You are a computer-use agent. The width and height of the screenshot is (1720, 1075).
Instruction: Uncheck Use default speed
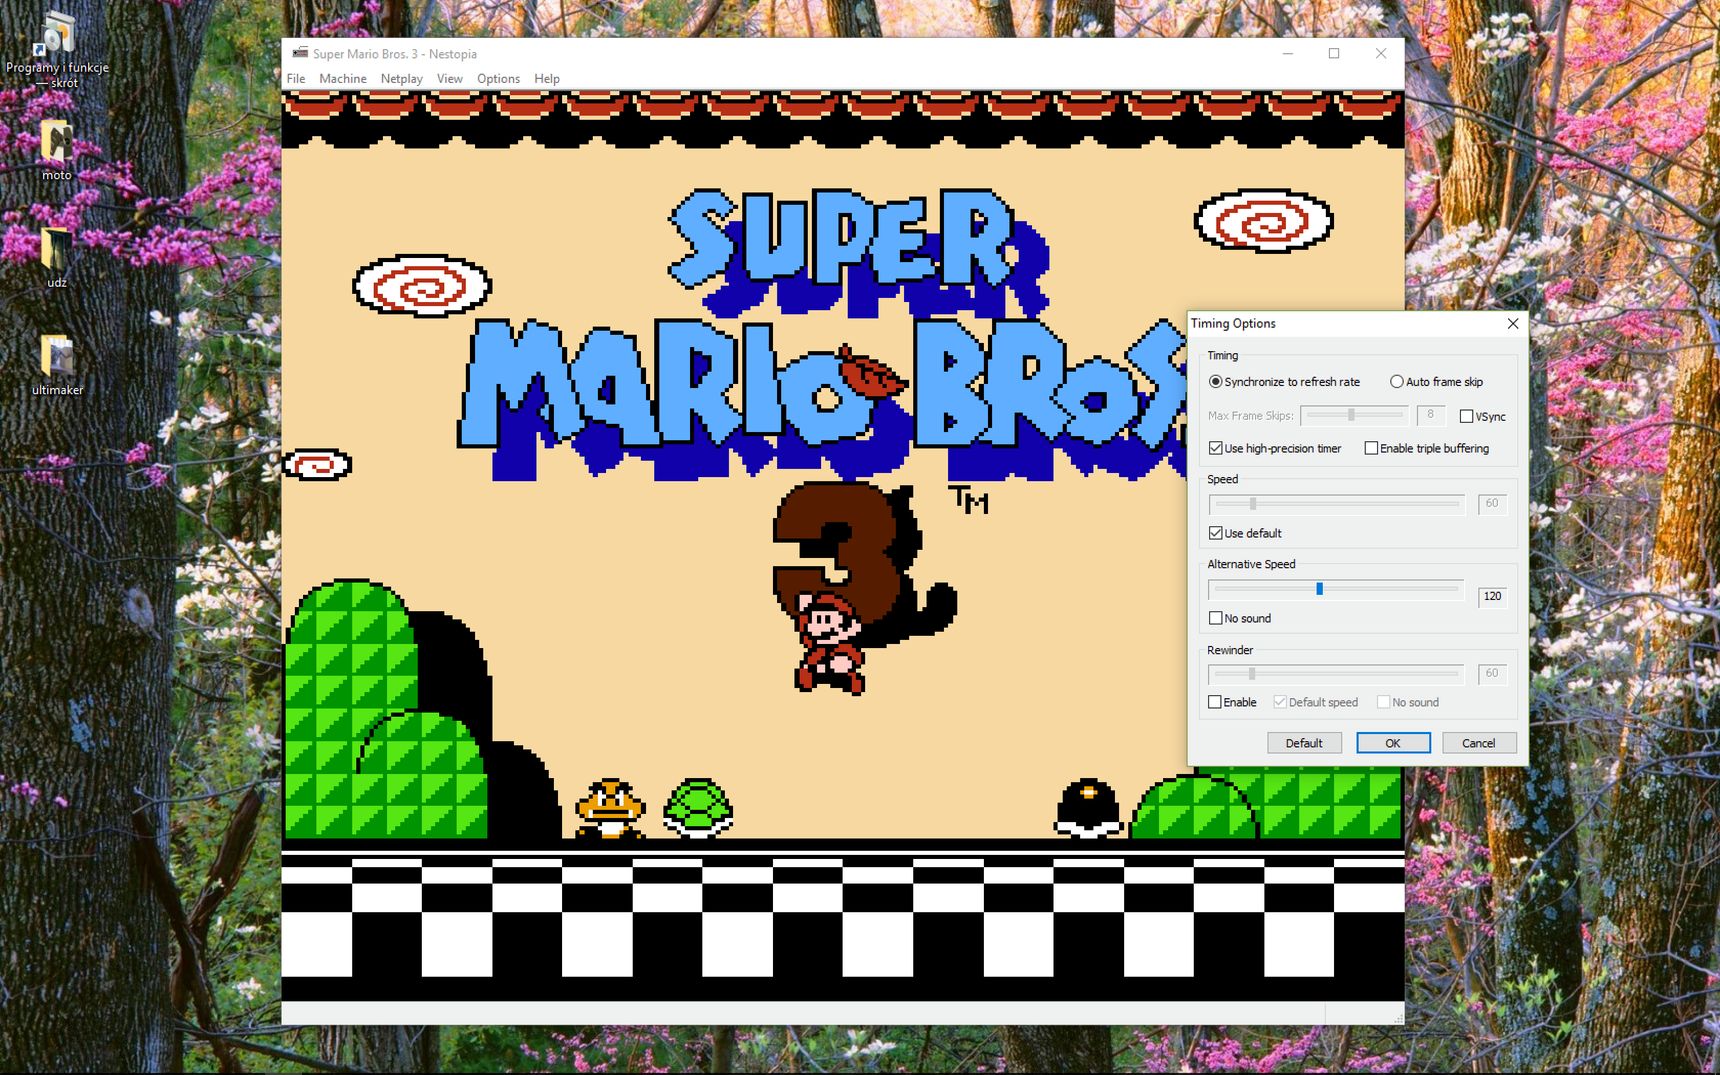(x=1245, y=533)
